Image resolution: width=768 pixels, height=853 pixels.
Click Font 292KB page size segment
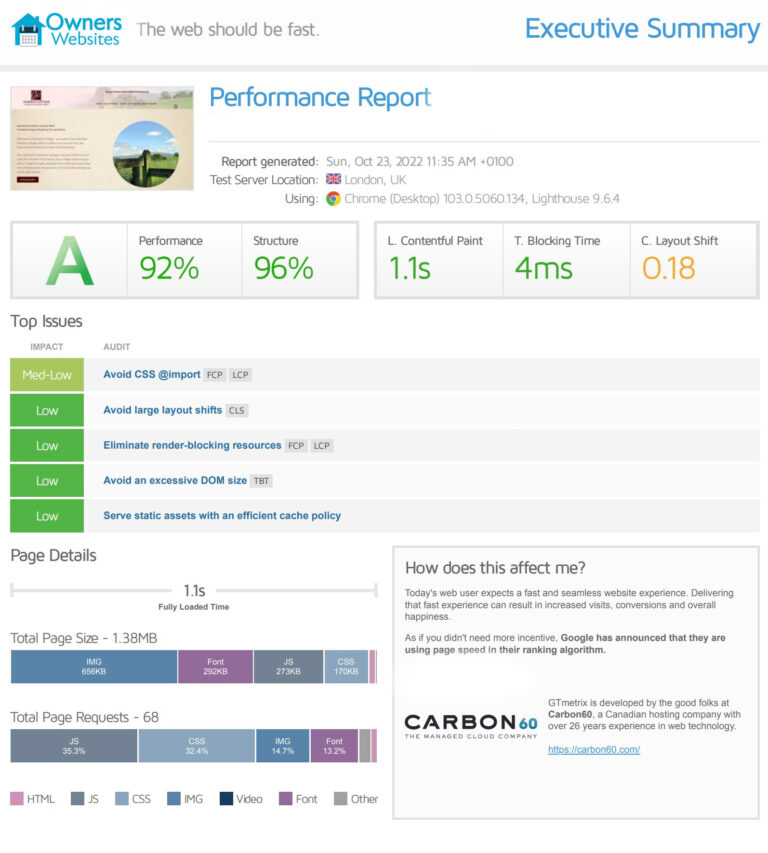pos(215,667)
